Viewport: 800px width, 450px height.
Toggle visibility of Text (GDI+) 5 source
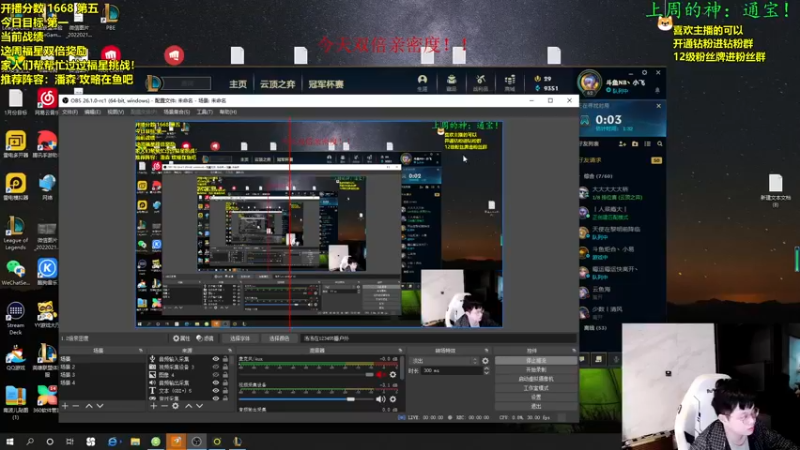coord(216,391)
